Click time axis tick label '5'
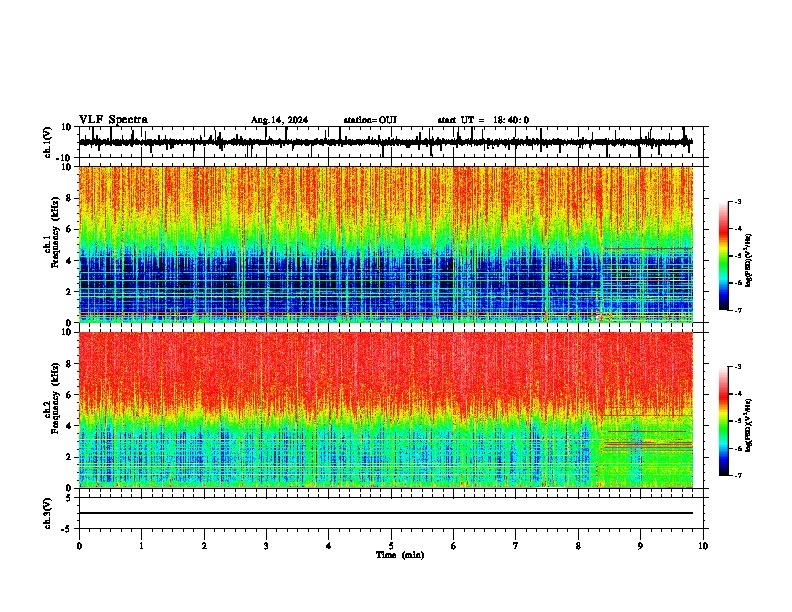Screen dimensions: 792x612 coord(391,546)
